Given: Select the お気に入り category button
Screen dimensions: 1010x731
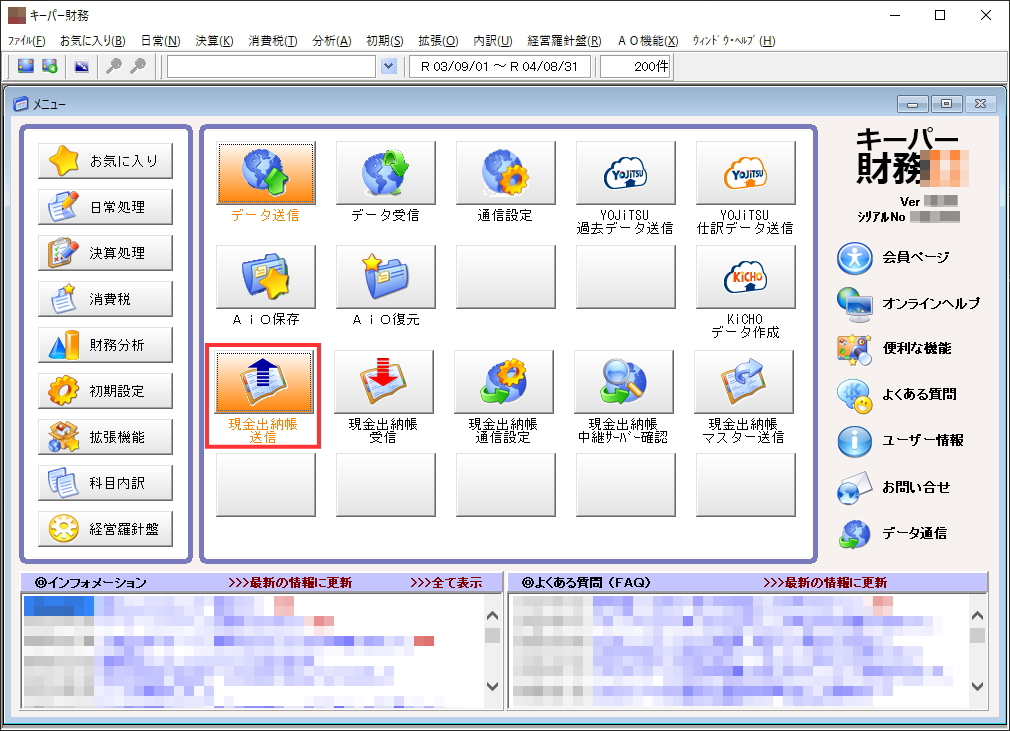Looking at the screenshot, I should click(106, 160).
